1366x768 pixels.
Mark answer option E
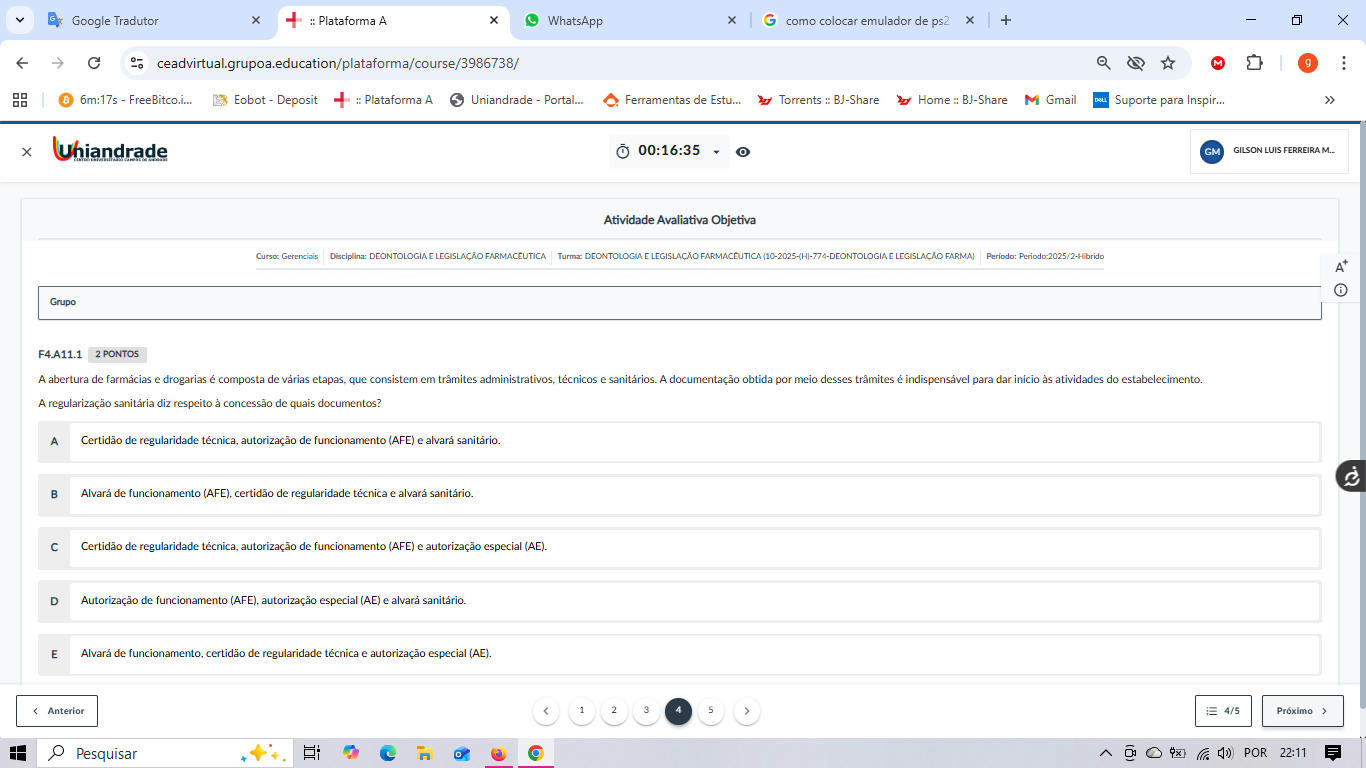[54, 654]
